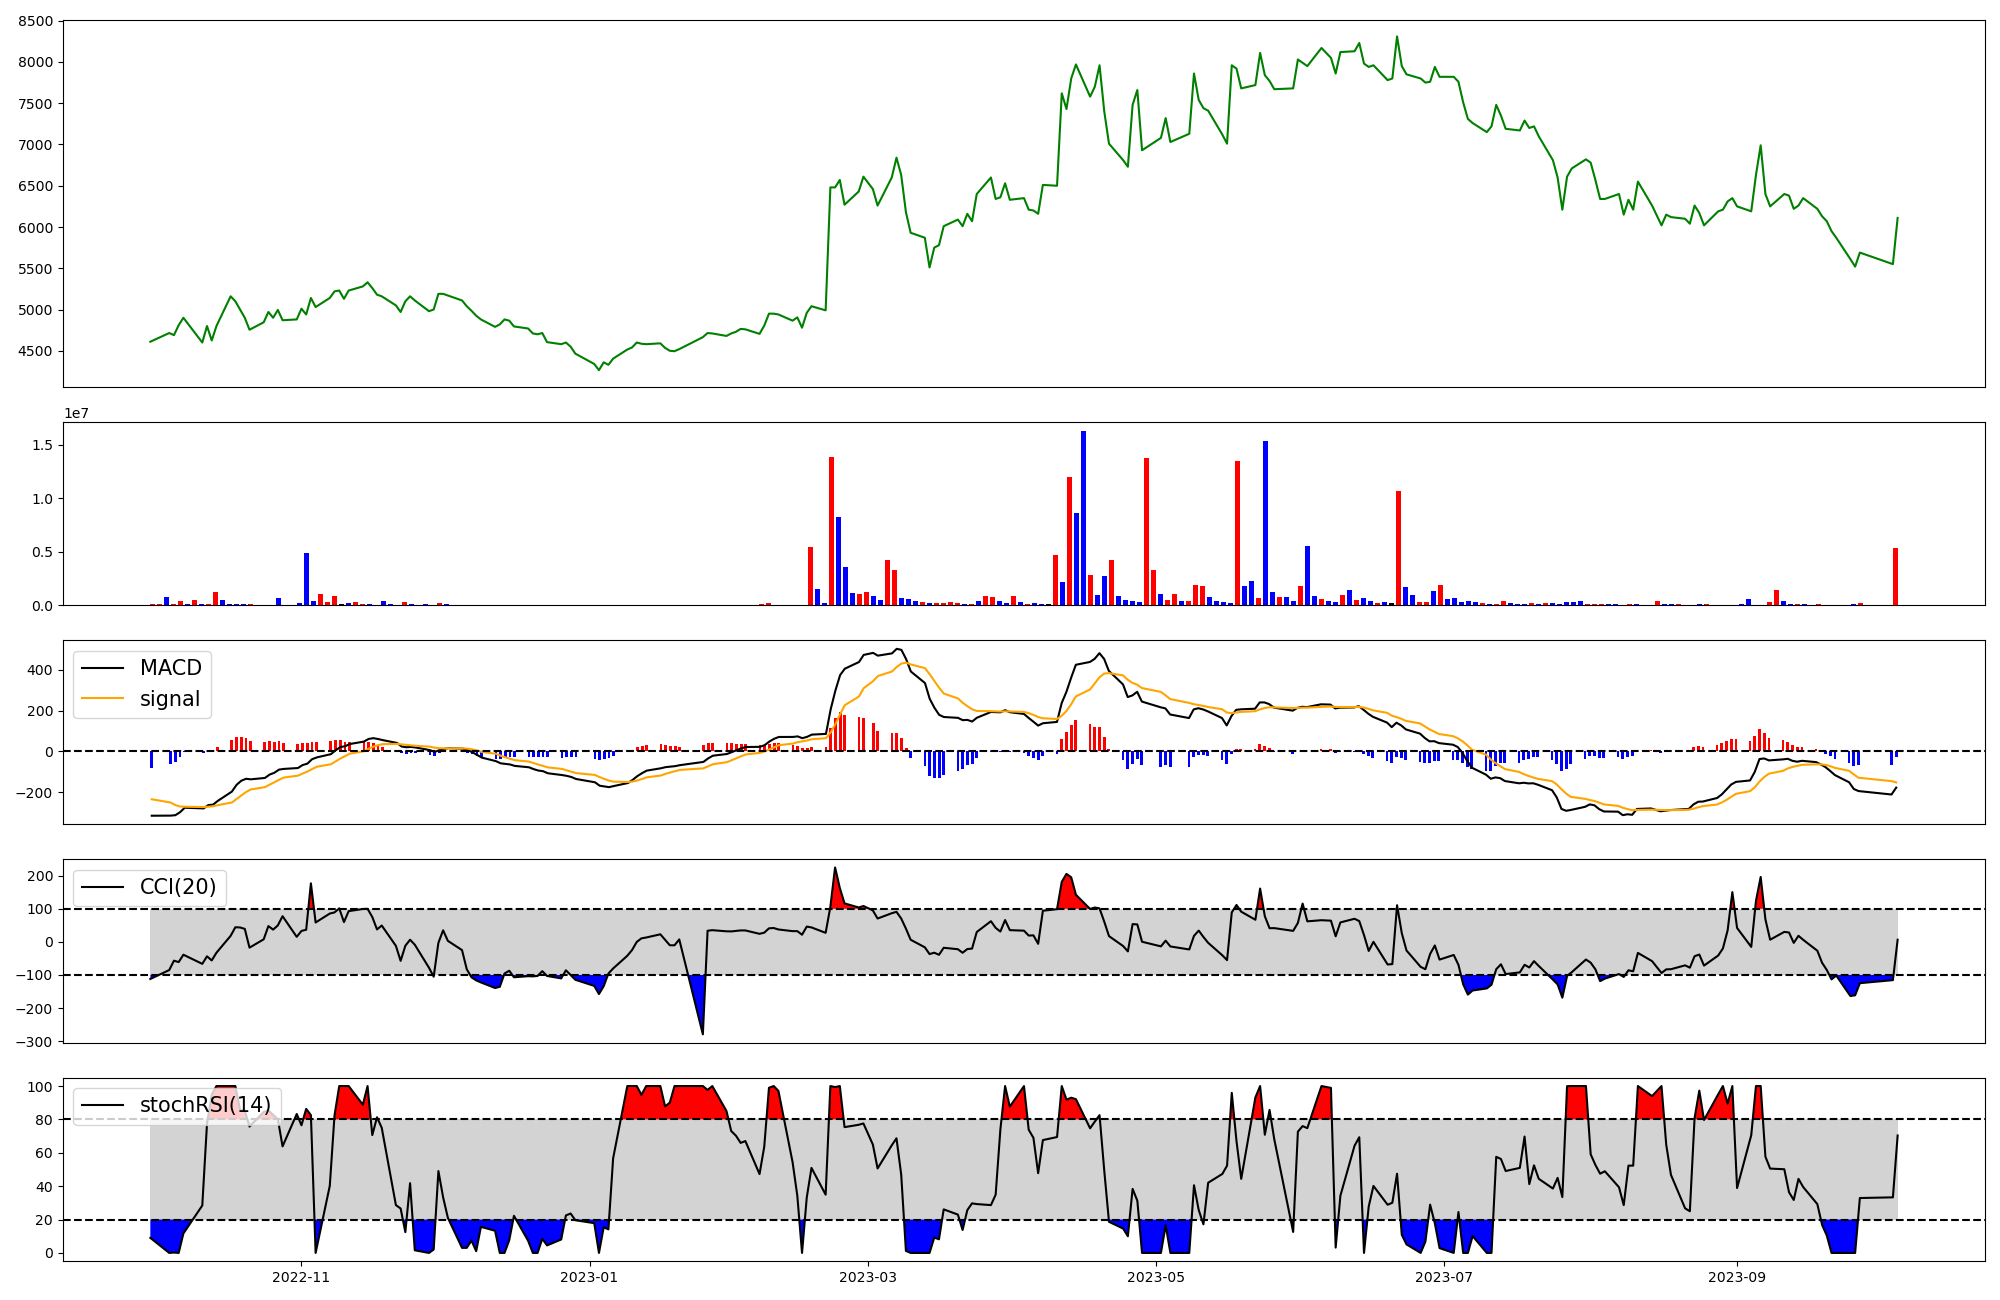This screenshot has width=2000, height=1300.
Task: Click the 2023-07 date axis label
Action: coord(1445,1277)
